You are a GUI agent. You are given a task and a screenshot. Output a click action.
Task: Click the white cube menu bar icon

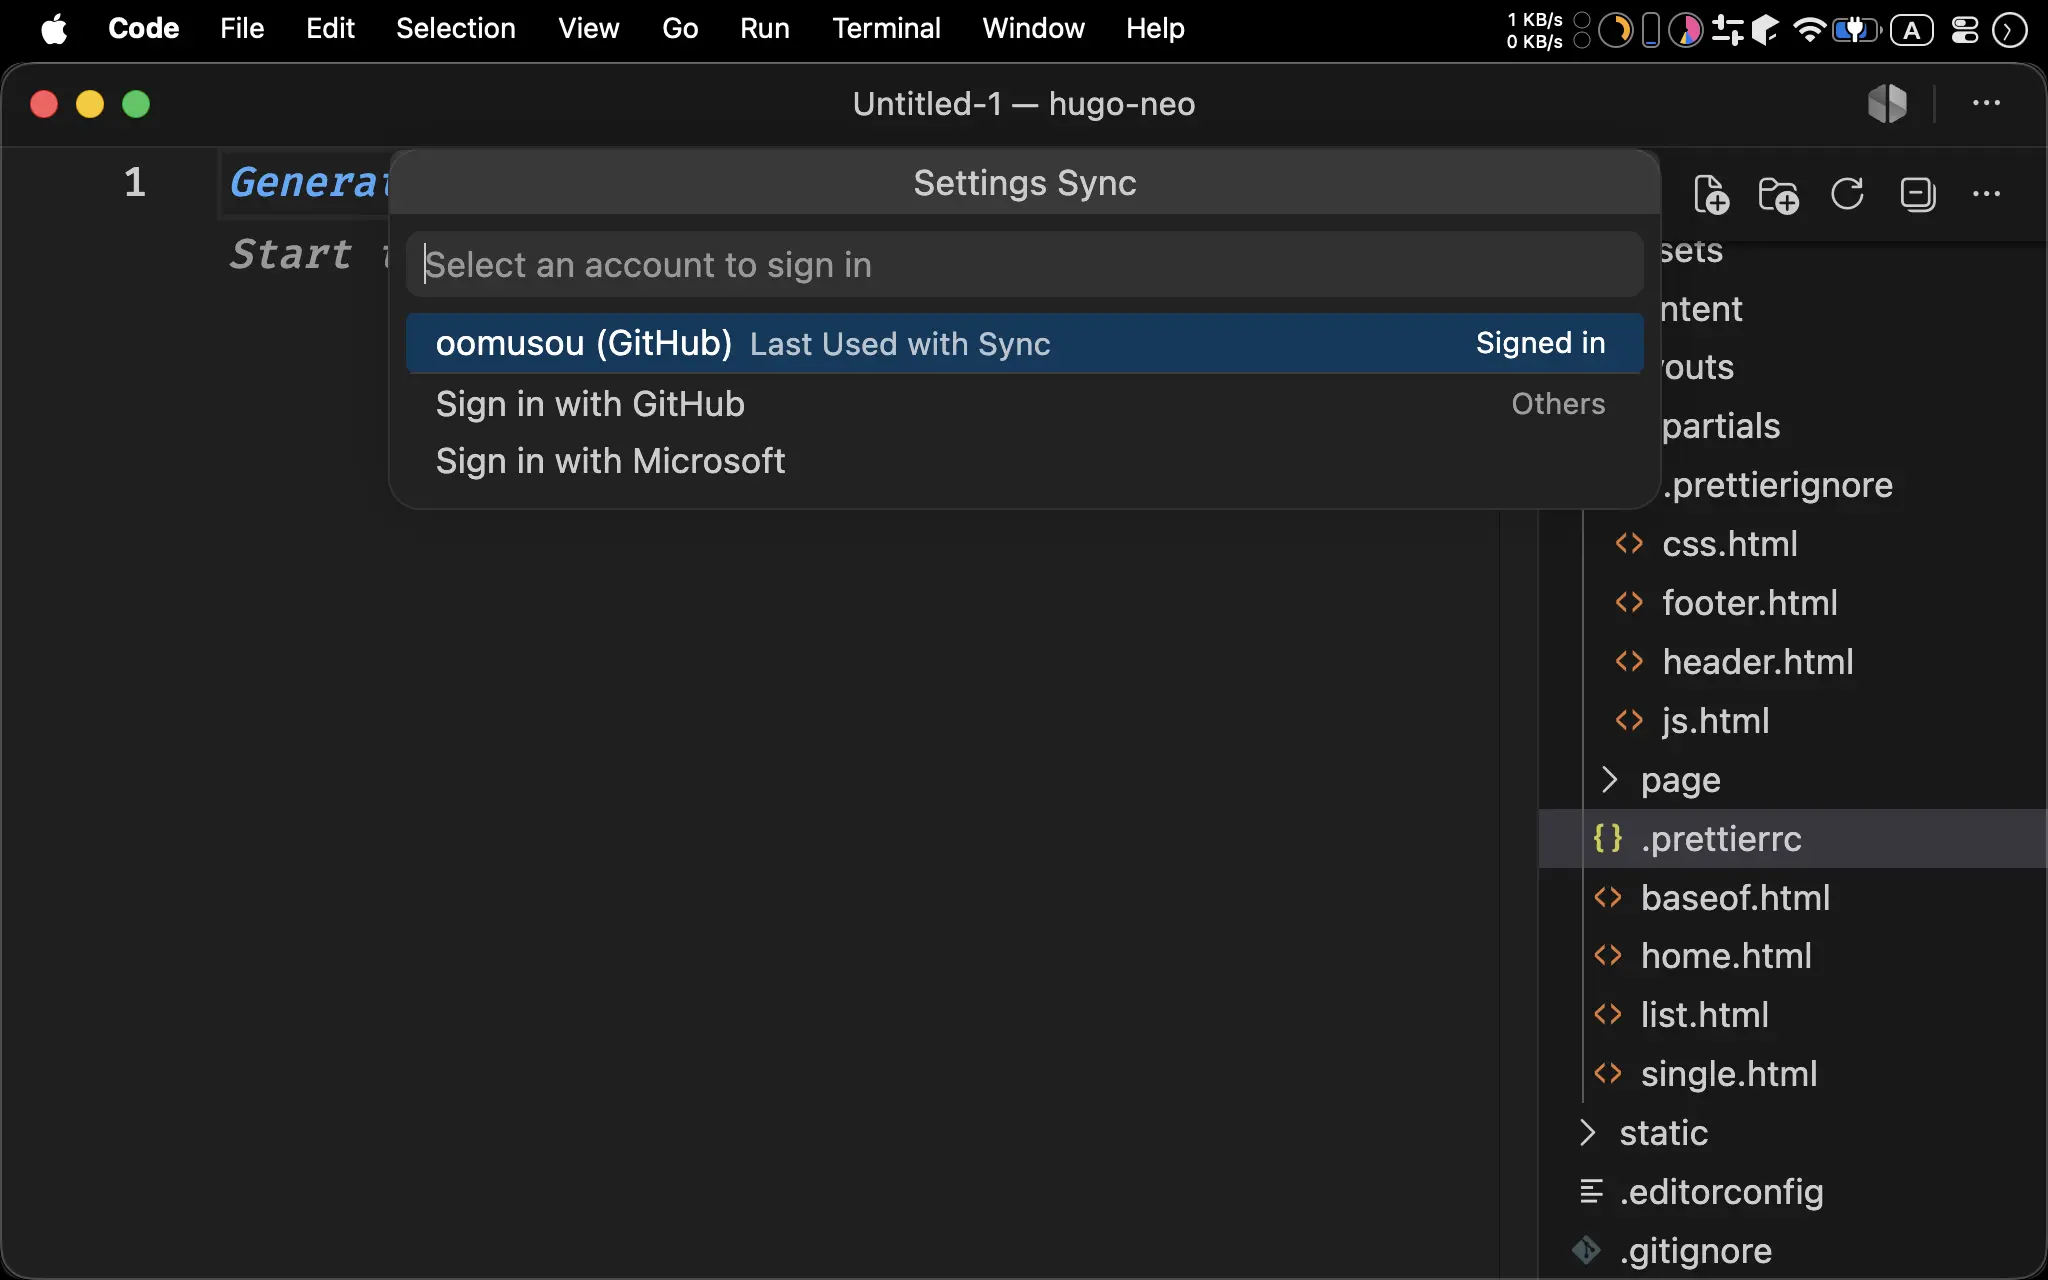[x=1766, y=30]
